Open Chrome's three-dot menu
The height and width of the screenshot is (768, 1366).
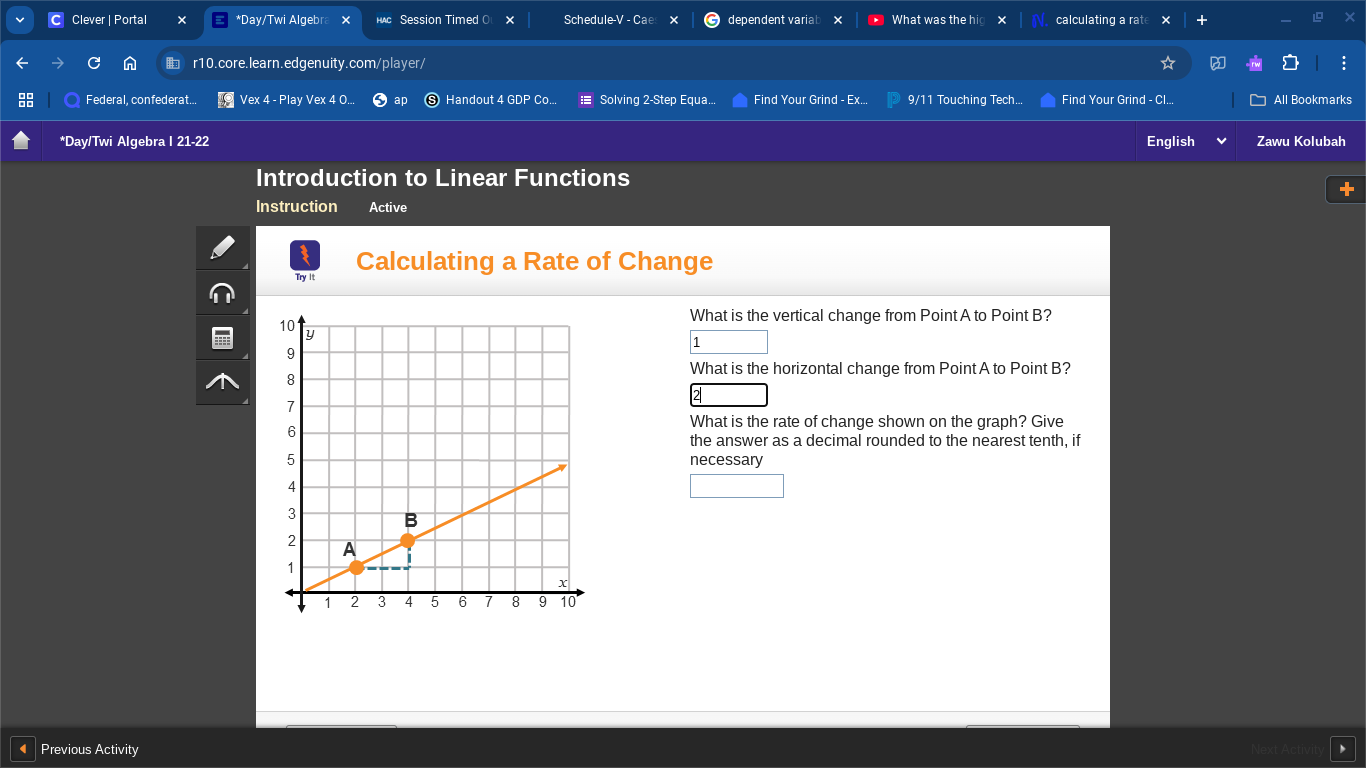(x=1345, y=62)
